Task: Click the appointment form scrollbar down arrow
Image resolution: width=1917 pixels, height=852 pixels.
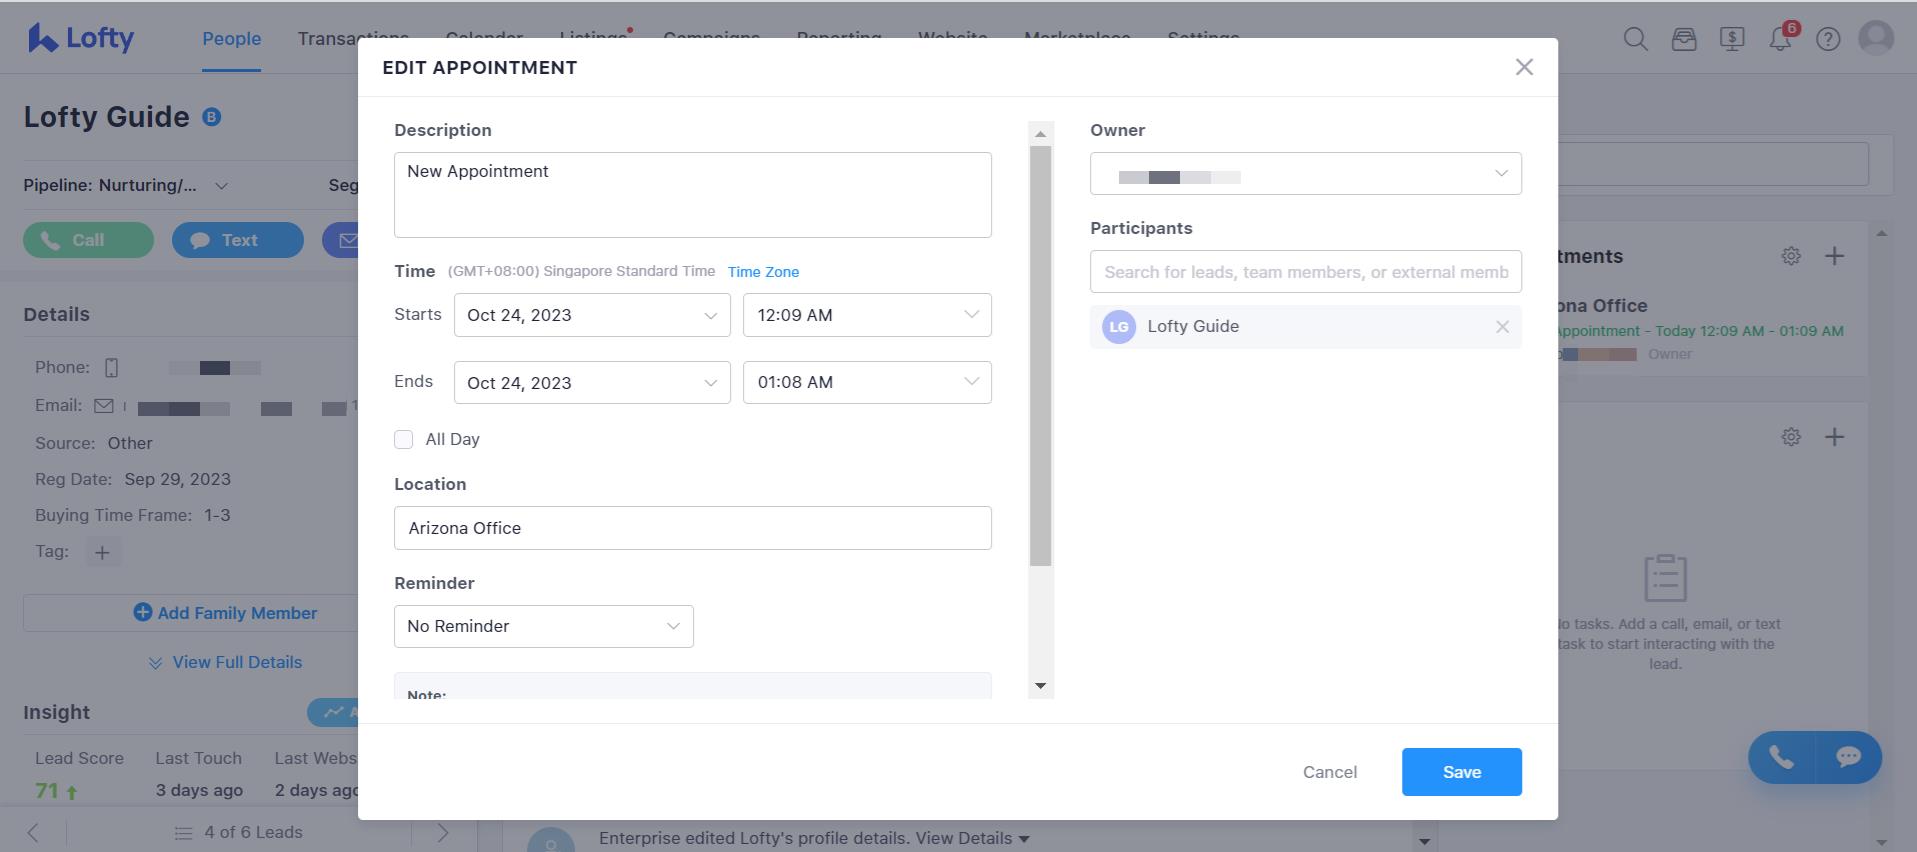Action: 1040,686
